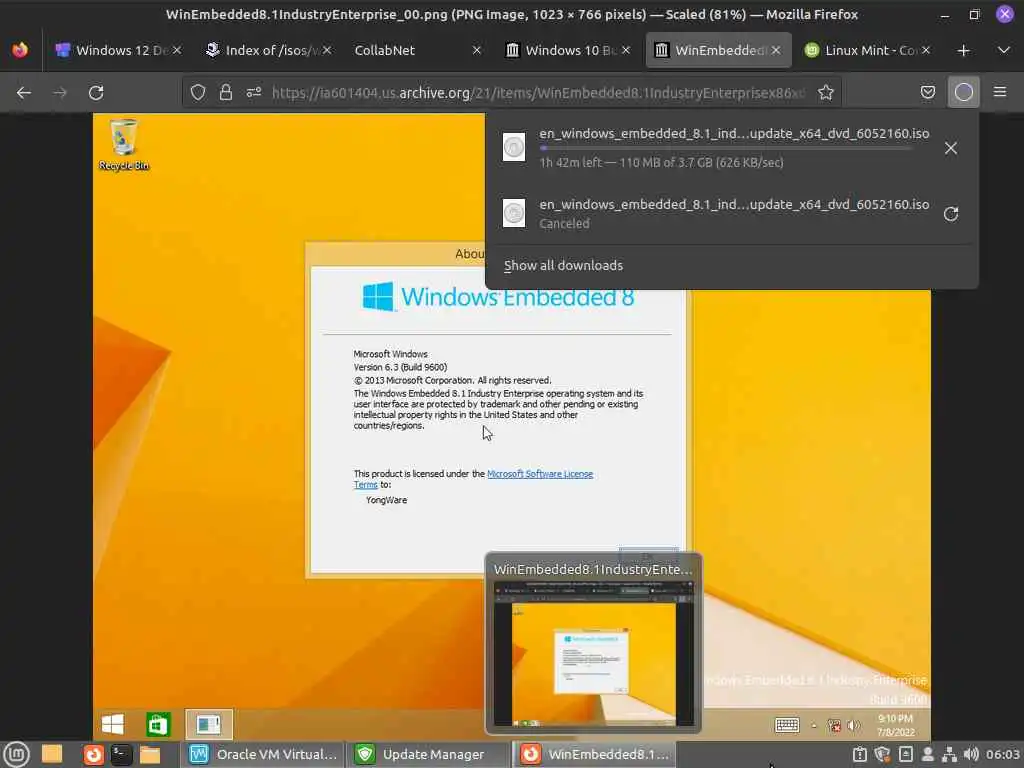
Task: Close the WinEmbedded tab
Action: (x=776, y=50)
